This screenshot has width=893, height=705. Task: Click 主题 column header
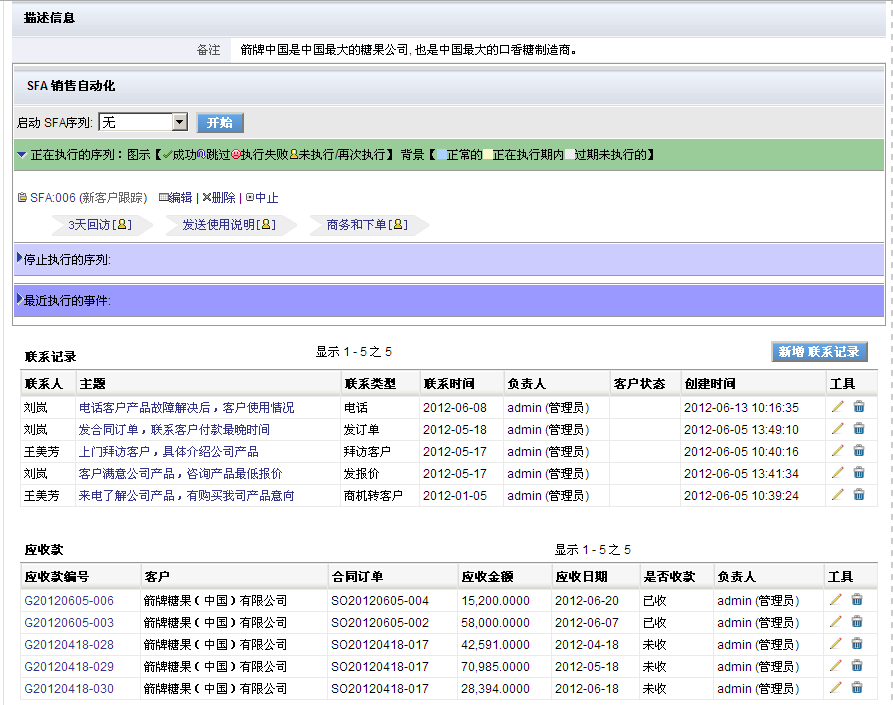coord(92,384)
